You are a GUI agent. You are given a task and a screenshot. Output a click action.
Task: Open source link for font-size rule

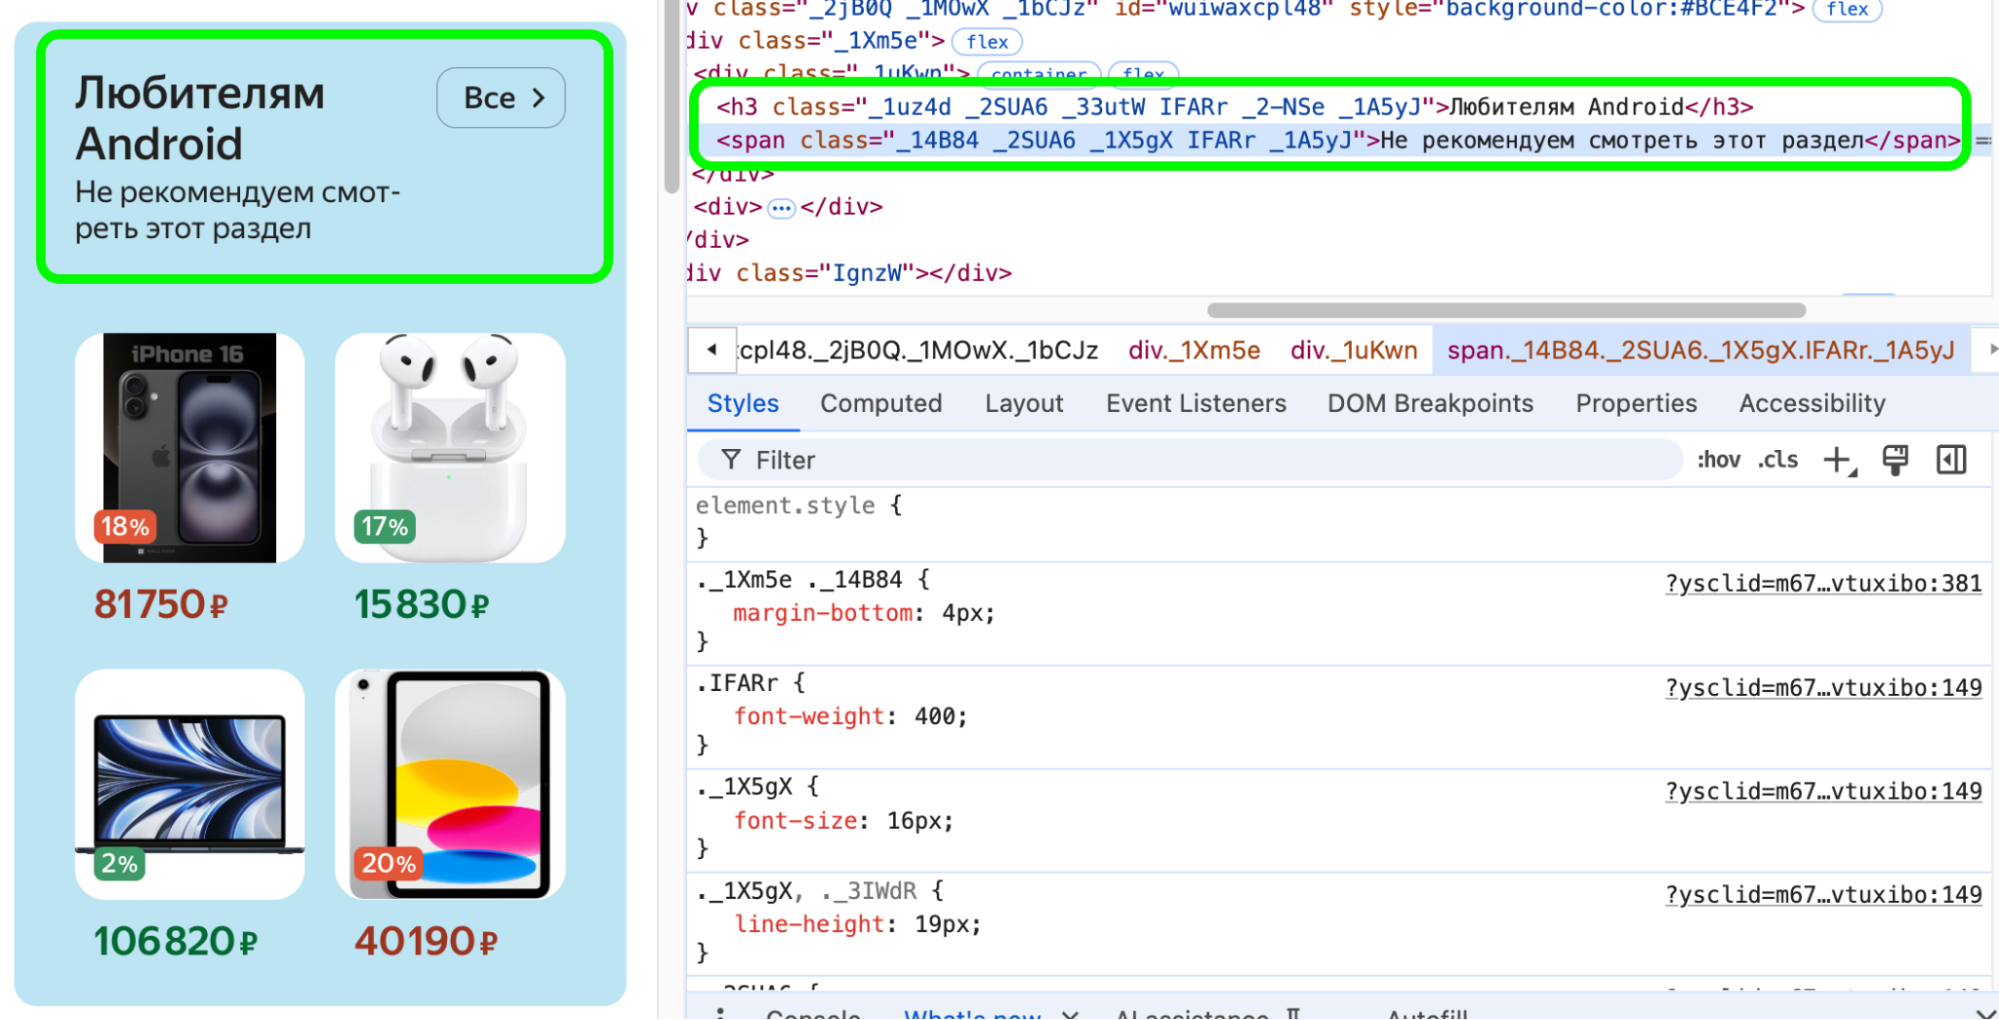point(1823,791)
